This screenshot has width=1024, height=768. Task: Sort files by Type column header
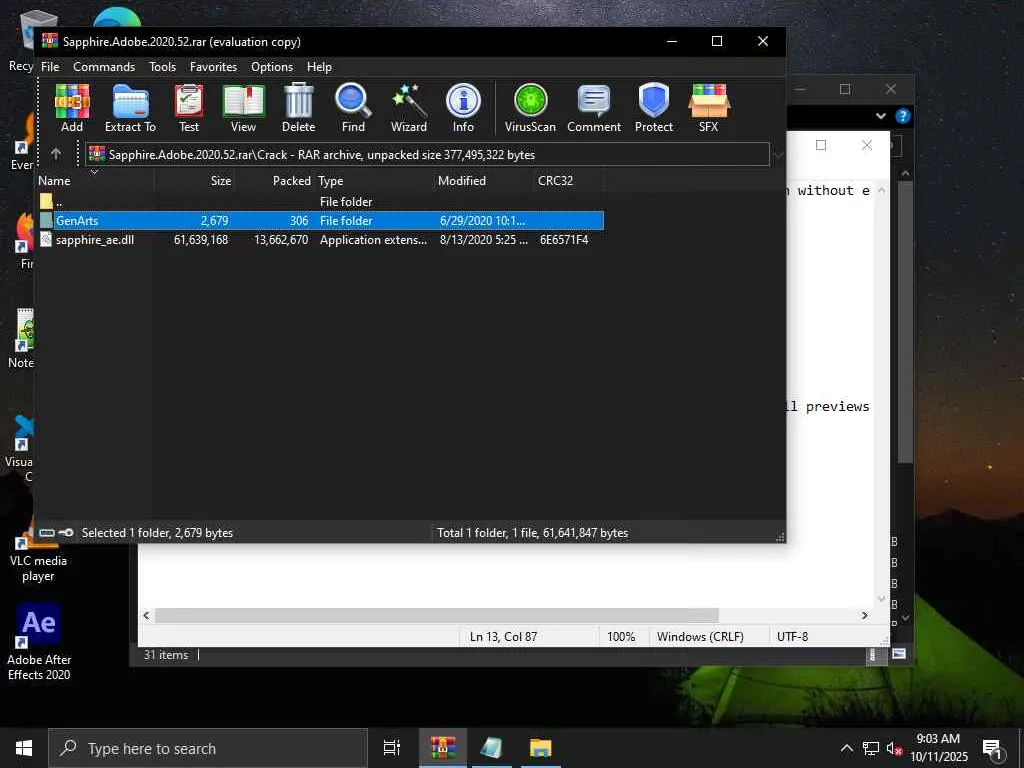pos(374,181)
